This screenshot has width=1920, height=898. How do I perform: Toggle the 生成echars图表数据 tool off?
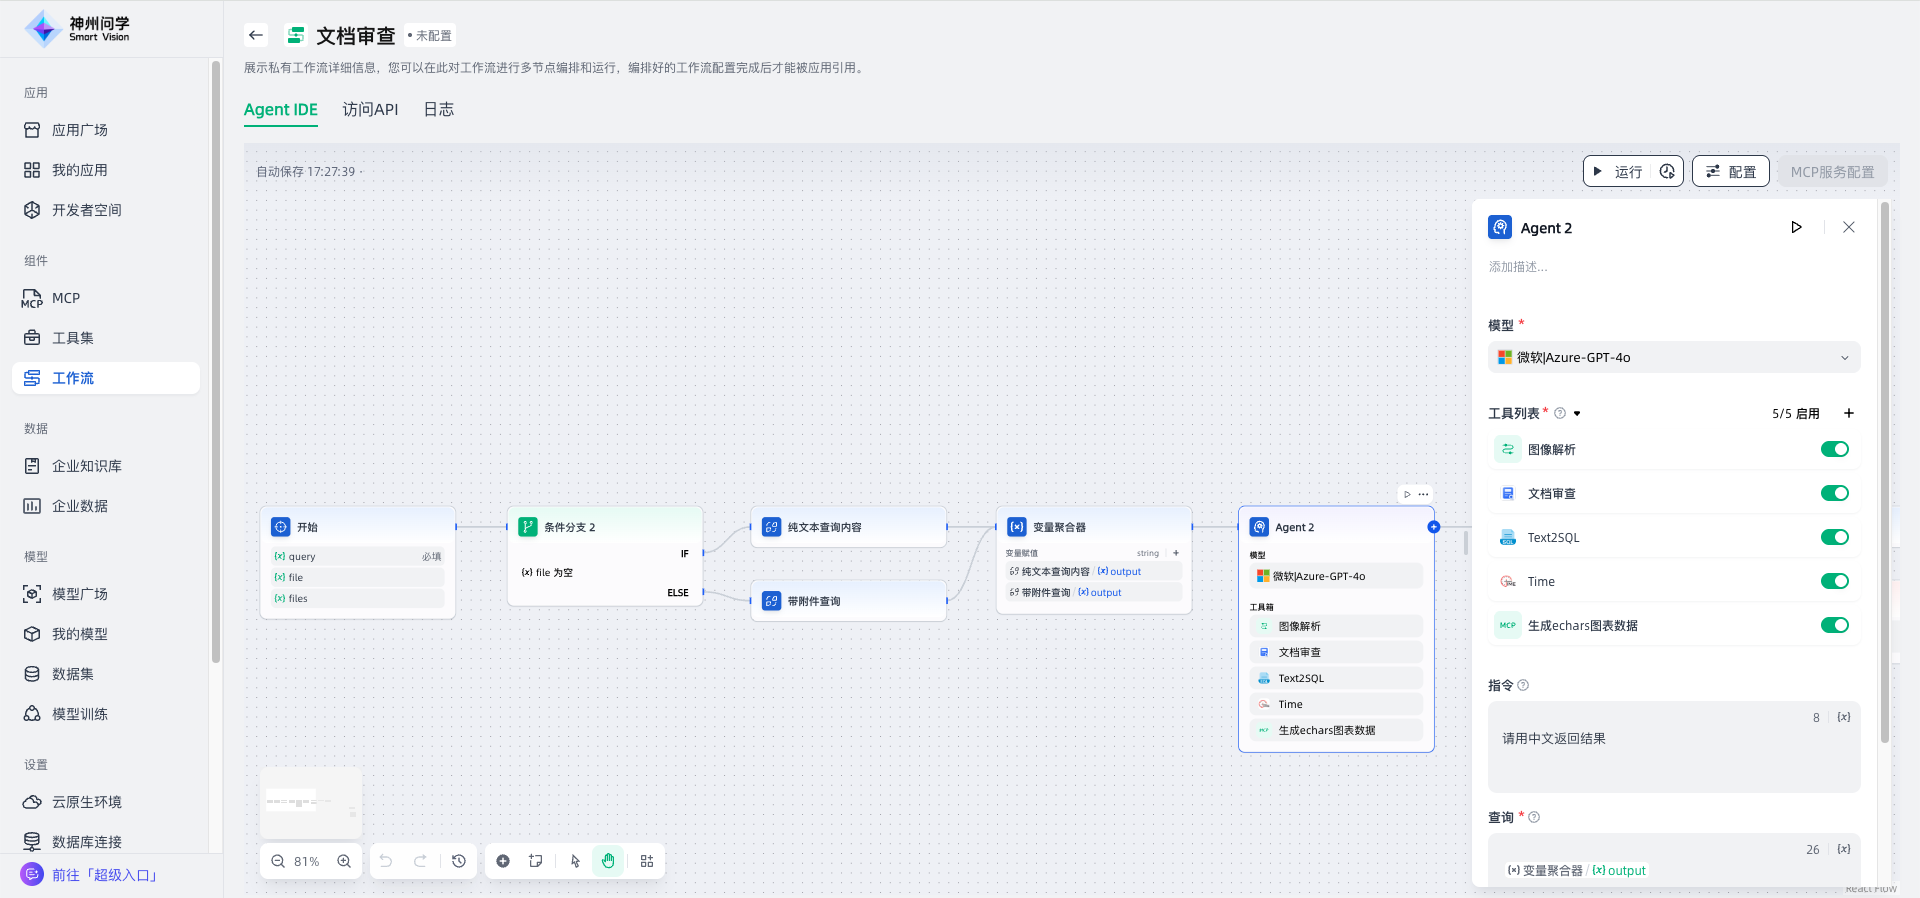click(x=1834, y=625)
